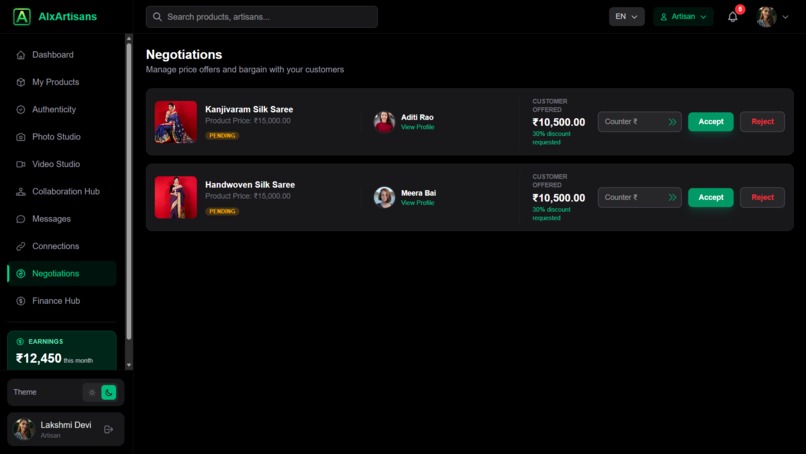Open the notifications bell
This screenshot has height=454, width=806.
(x=733, y=17)
